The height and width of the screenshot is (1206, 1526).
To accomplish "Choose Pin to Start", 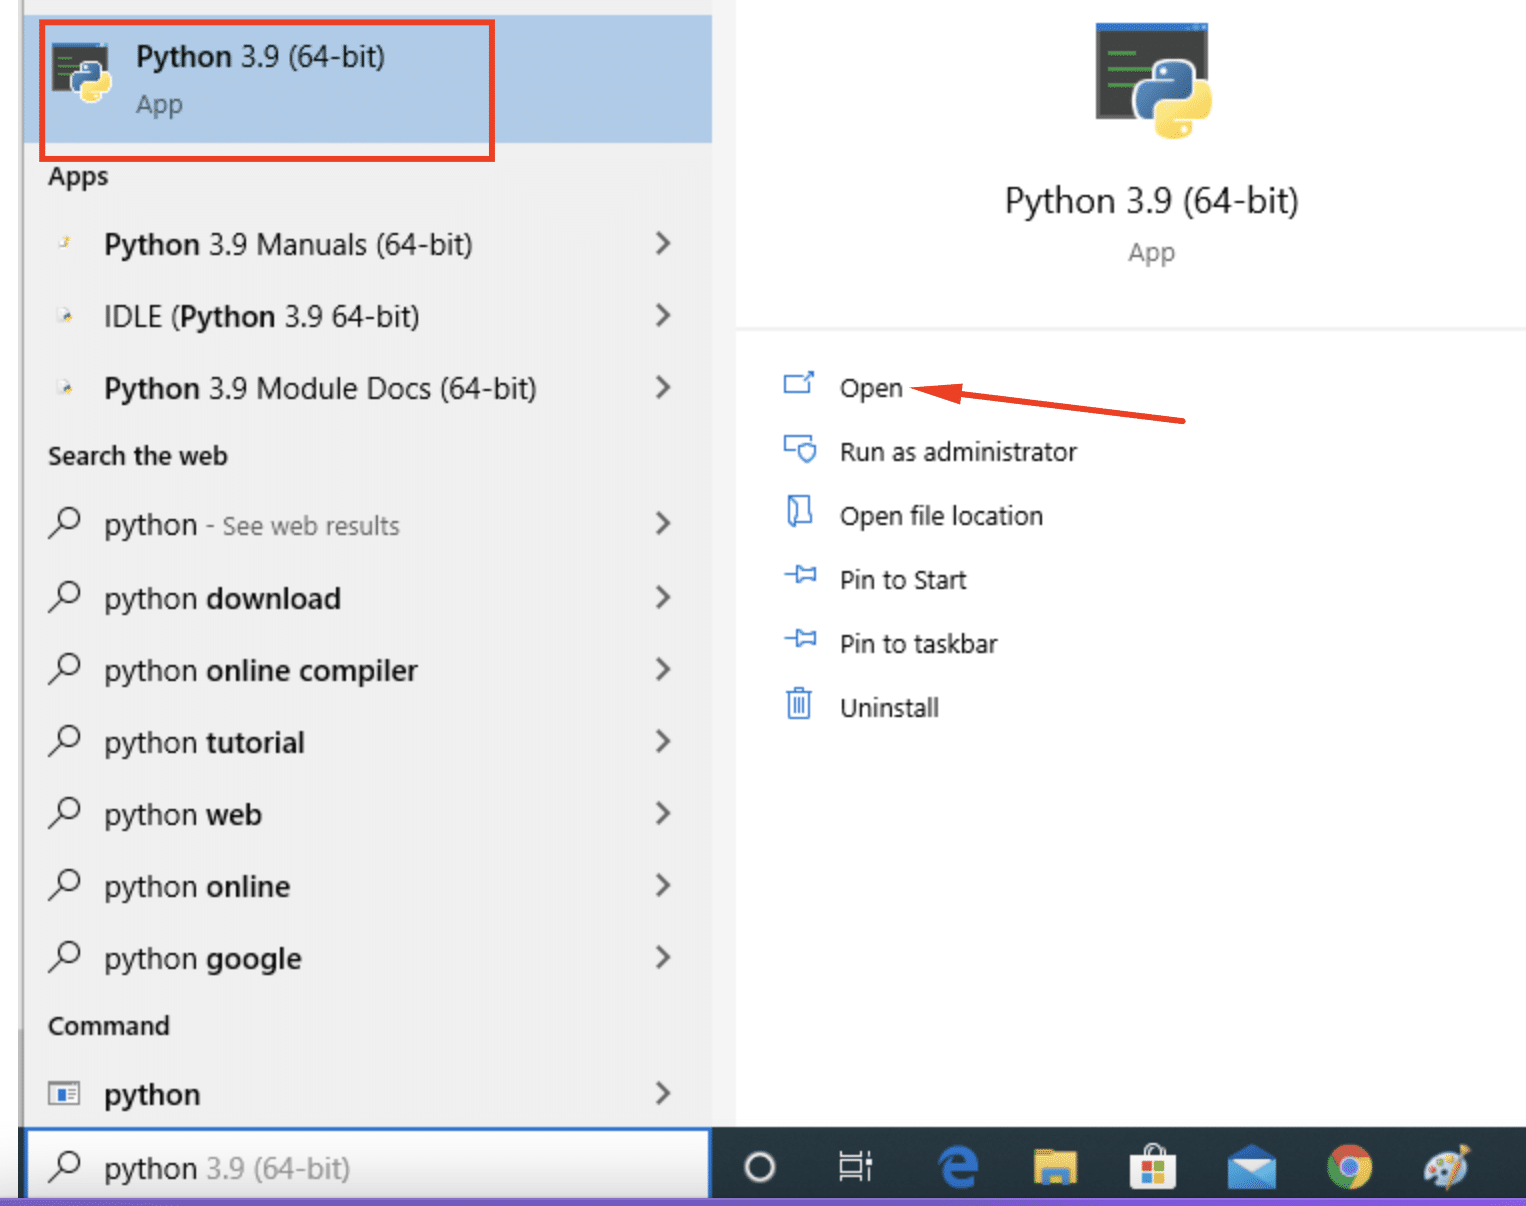I will tap(903, 580).
